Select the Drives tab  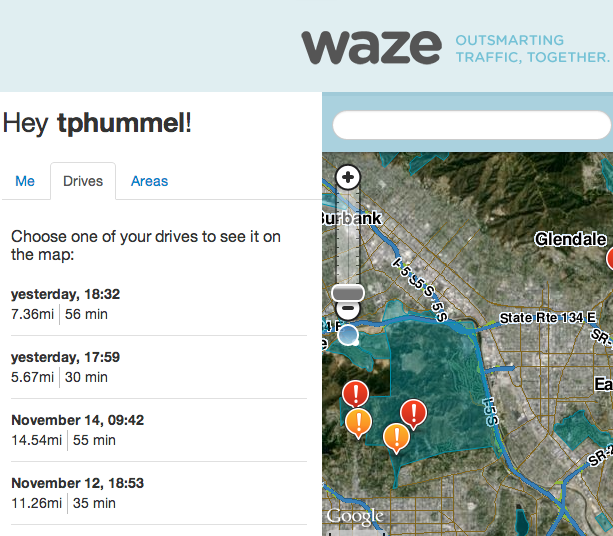83,181
